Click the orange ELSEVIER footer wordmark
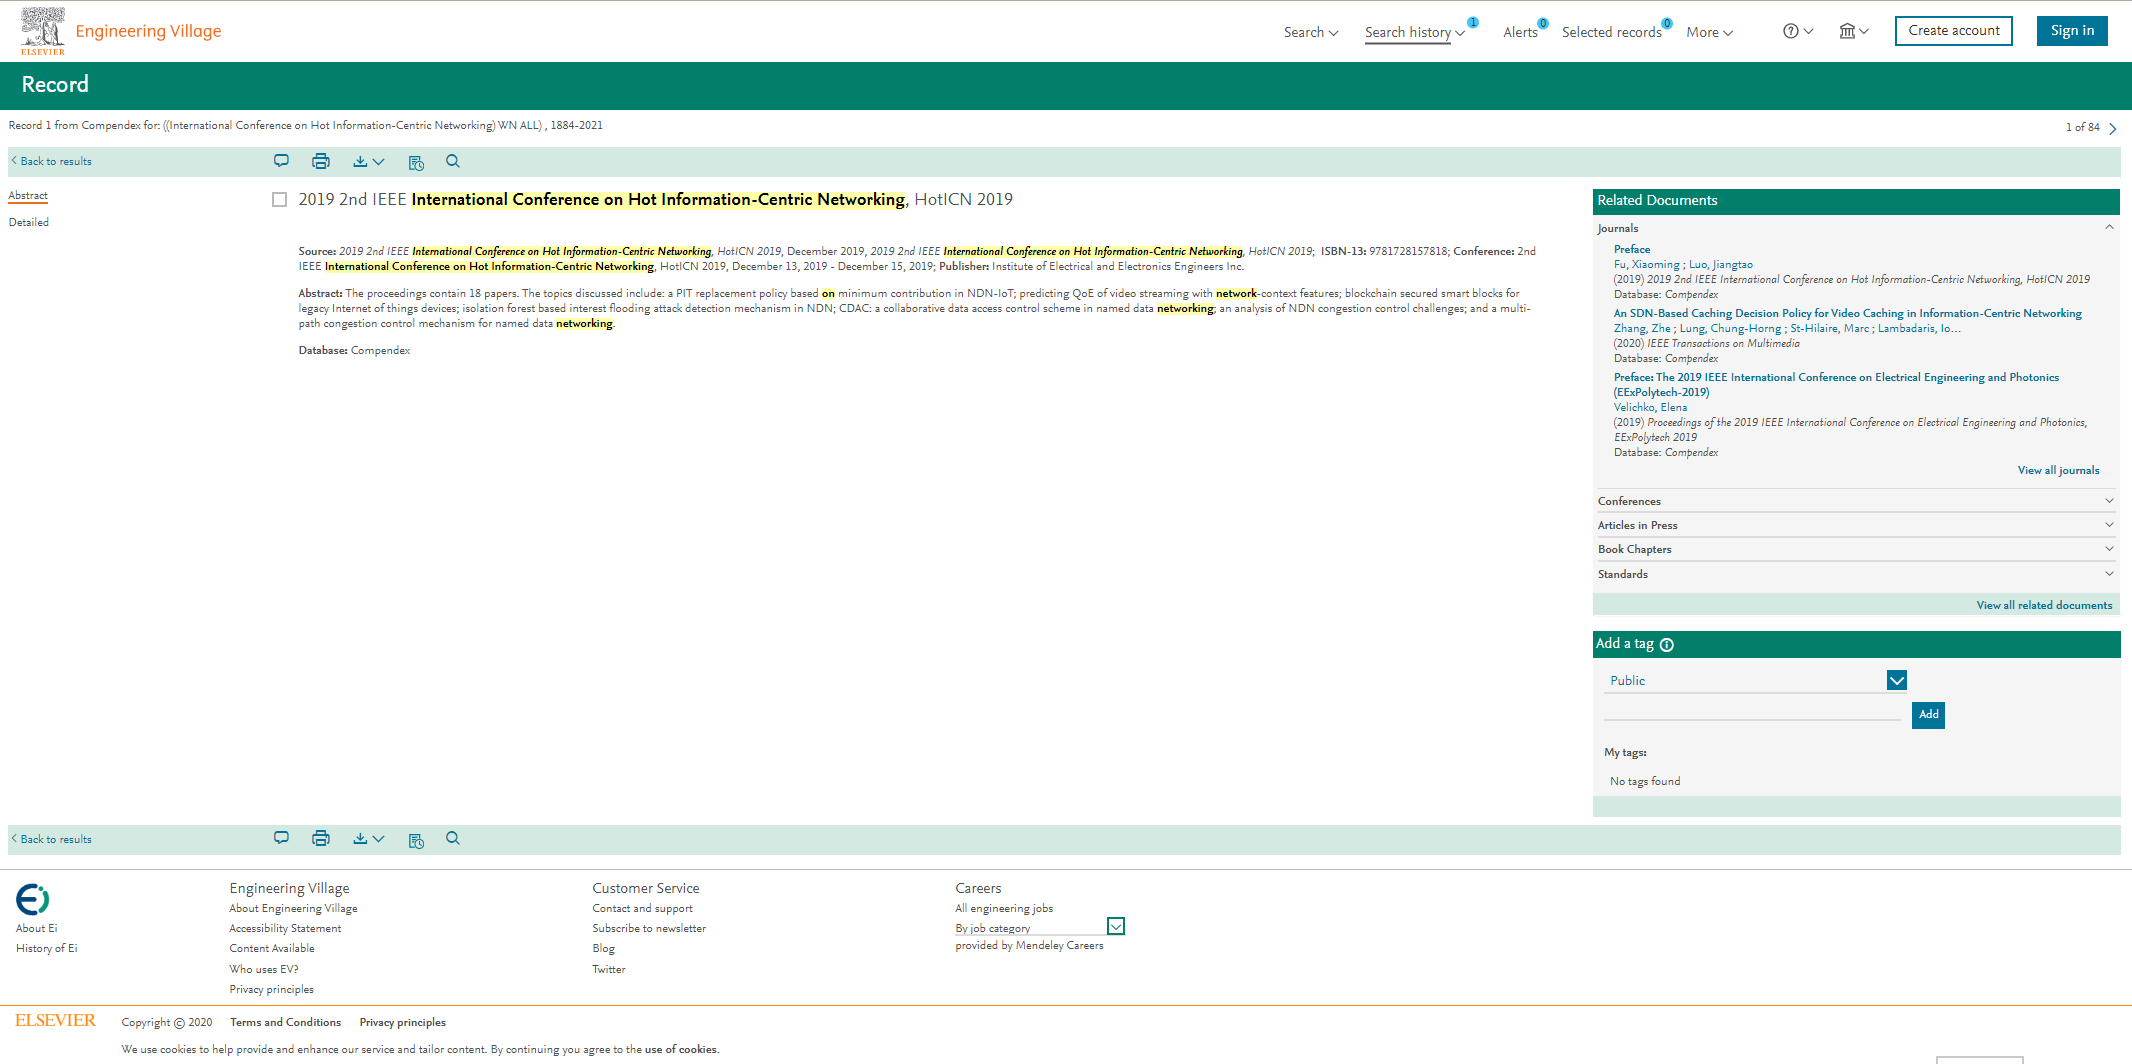Image resolution: width=2132 pixels, height=1064 pixels. 56,1020
